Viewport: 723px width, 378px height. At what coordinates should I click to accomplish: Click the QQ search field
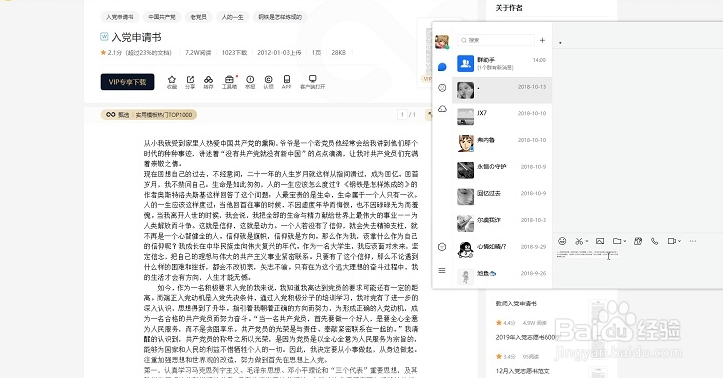[496, 40]
